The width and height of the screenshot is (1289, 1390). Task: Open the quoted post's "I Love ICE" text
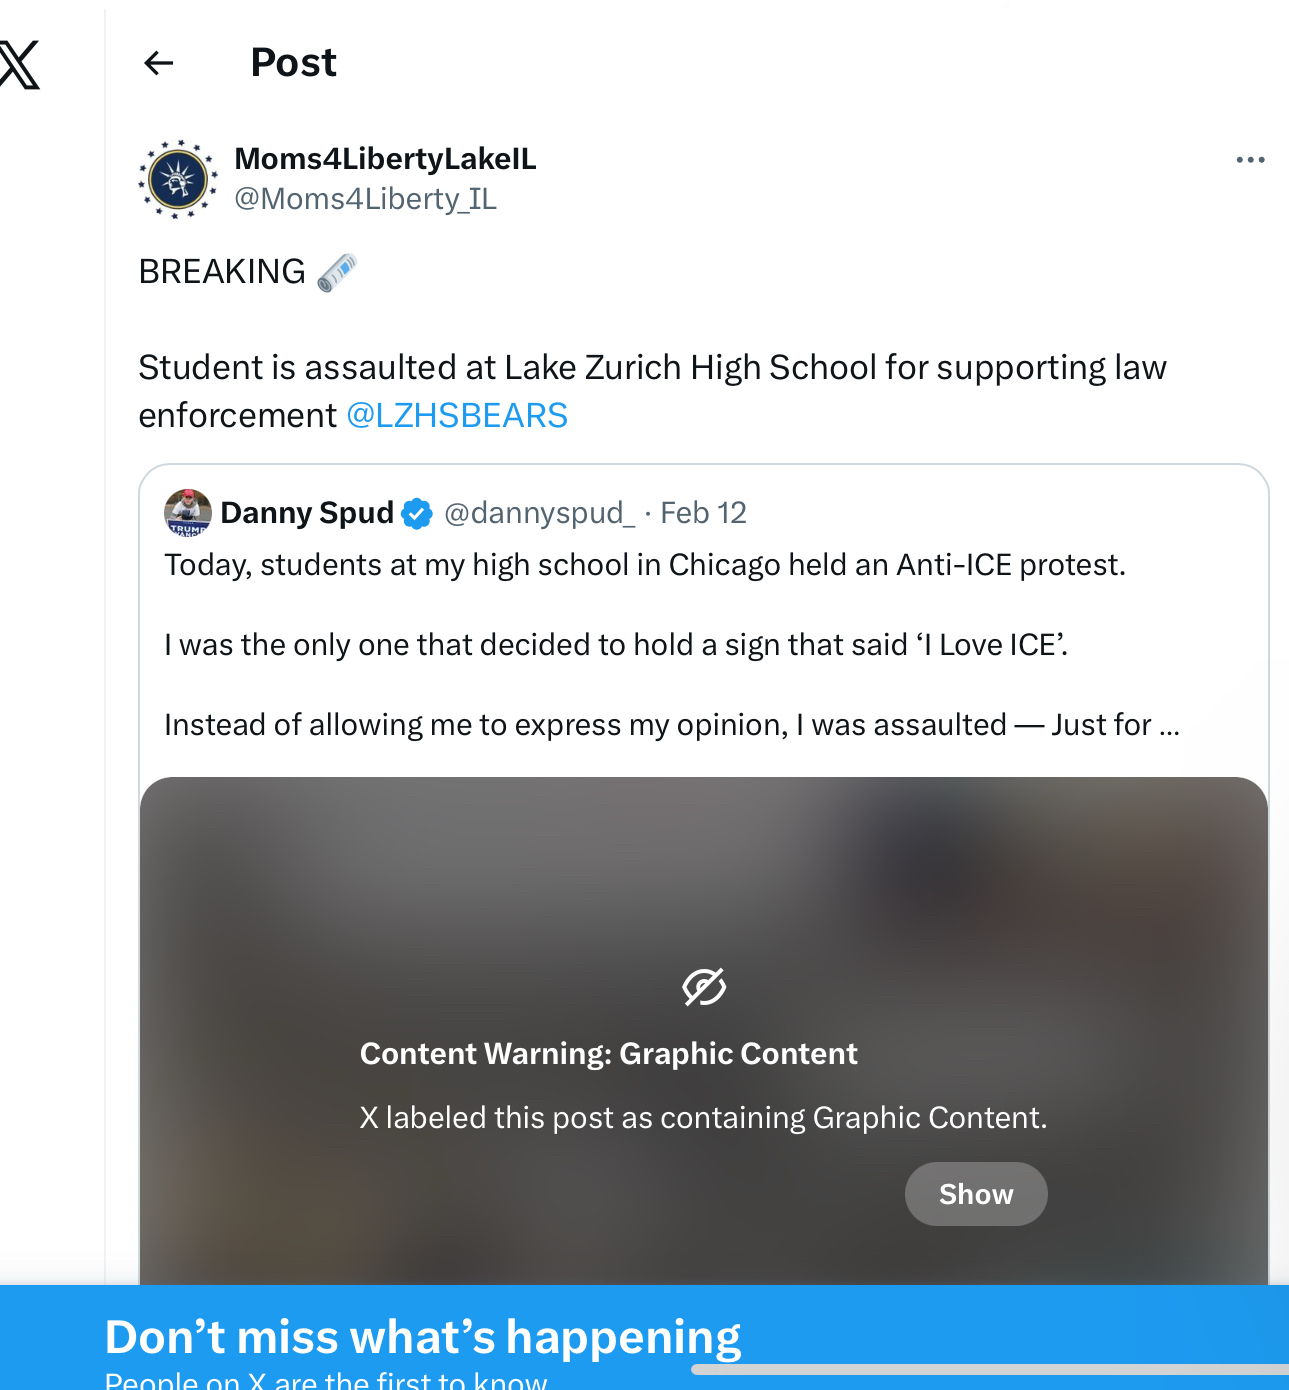(x=616, y=645)
